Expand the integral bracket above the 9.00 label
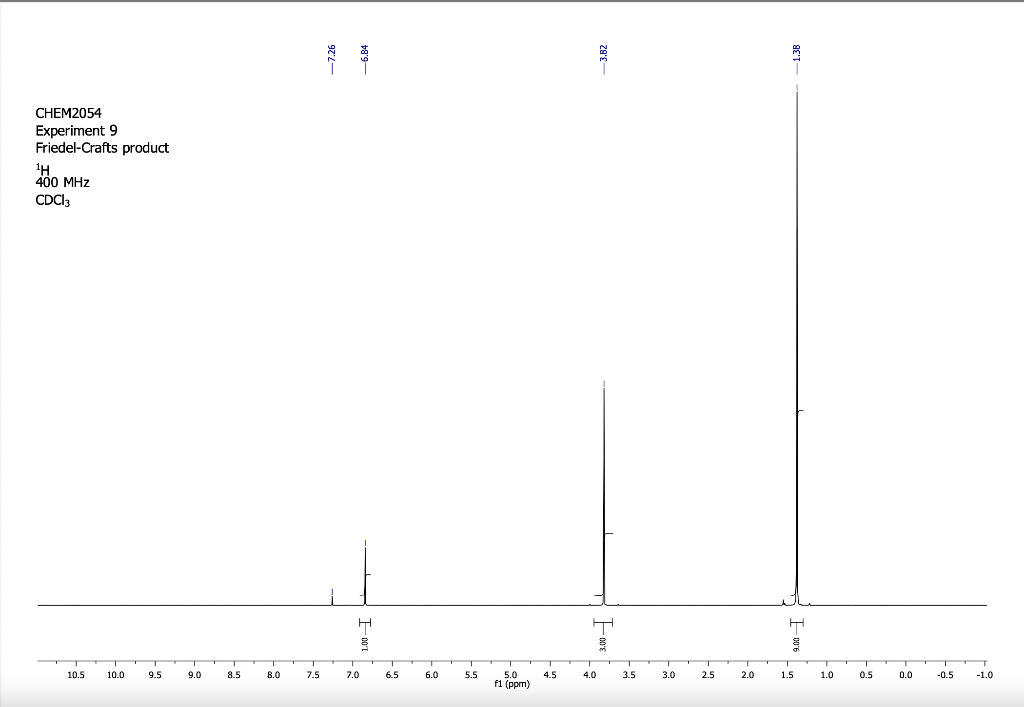Image resolution: width=1024 pixels, height=707 pixels. coord(796,624)
